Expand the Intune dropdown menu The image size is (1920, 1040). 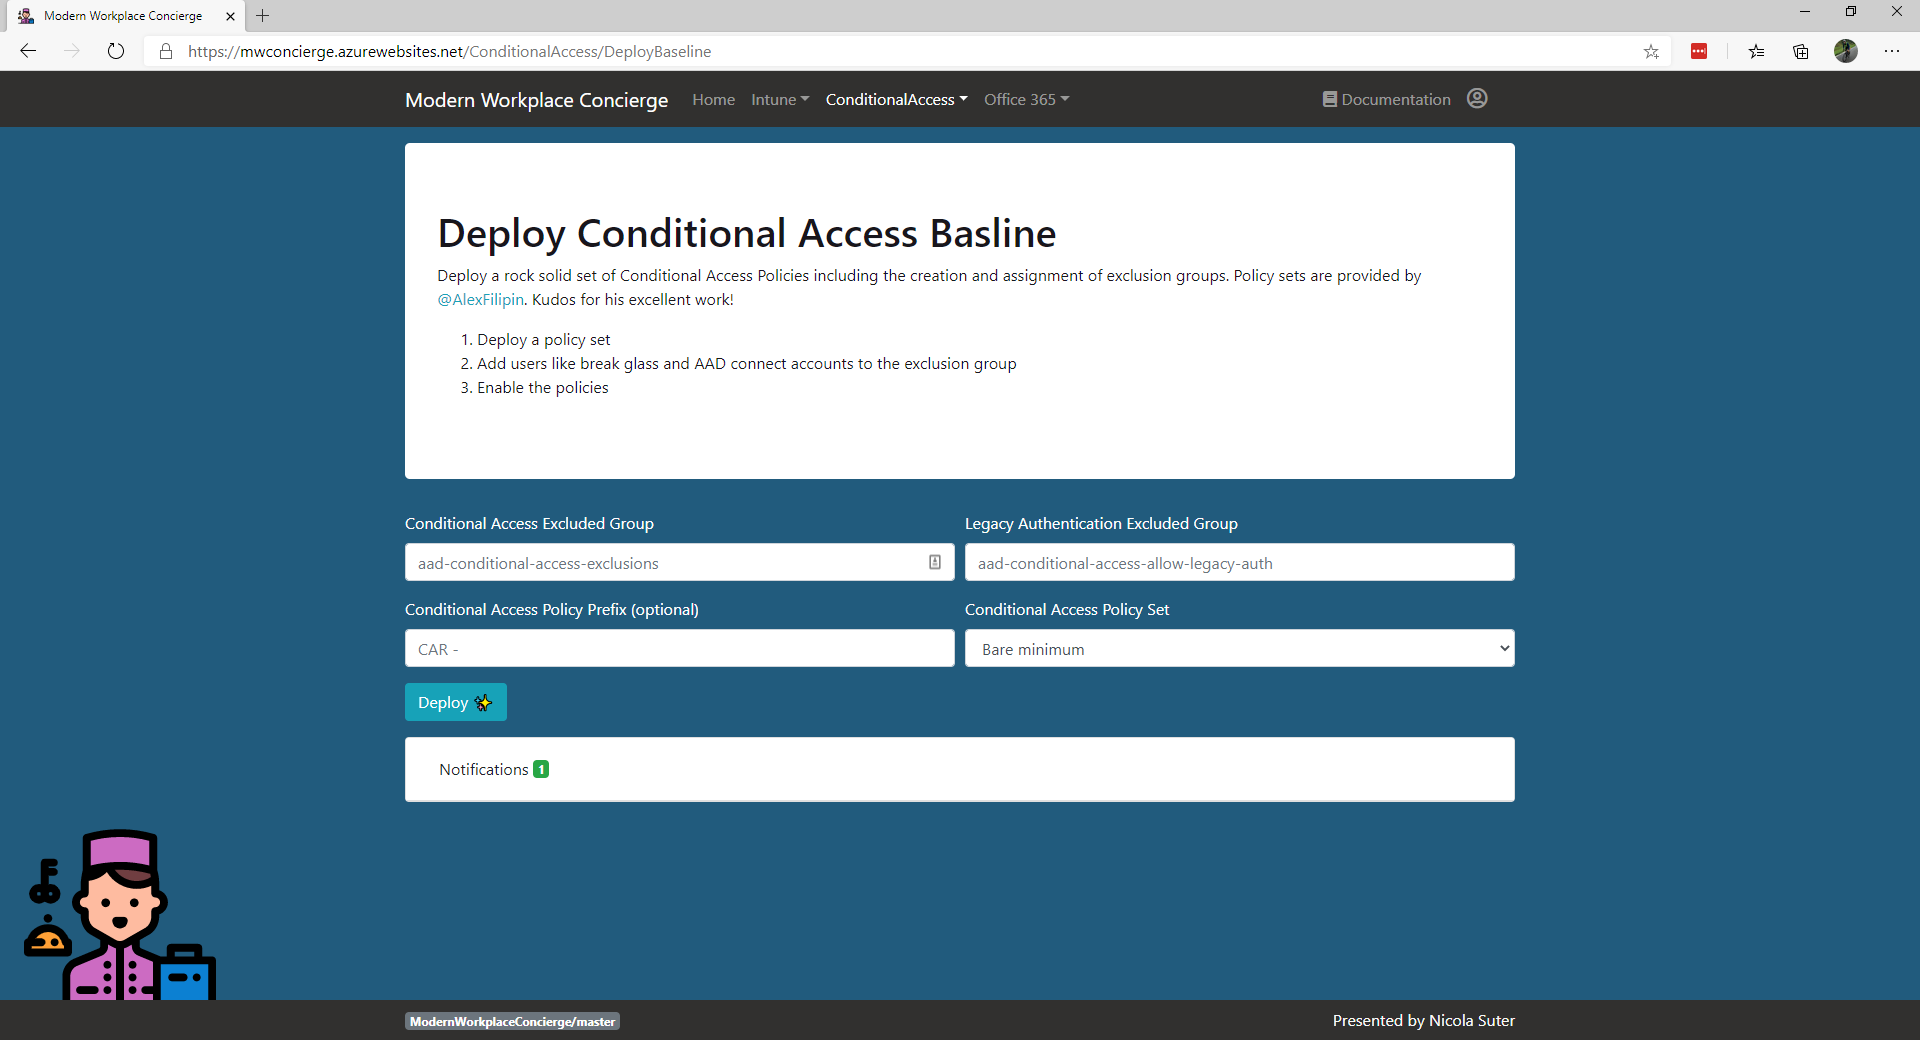(x=780, y=99)
